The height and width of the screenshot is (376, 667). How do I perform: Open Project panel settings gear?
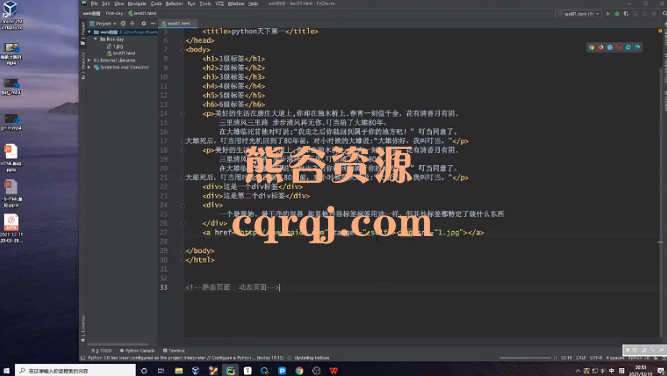[144, 23]
